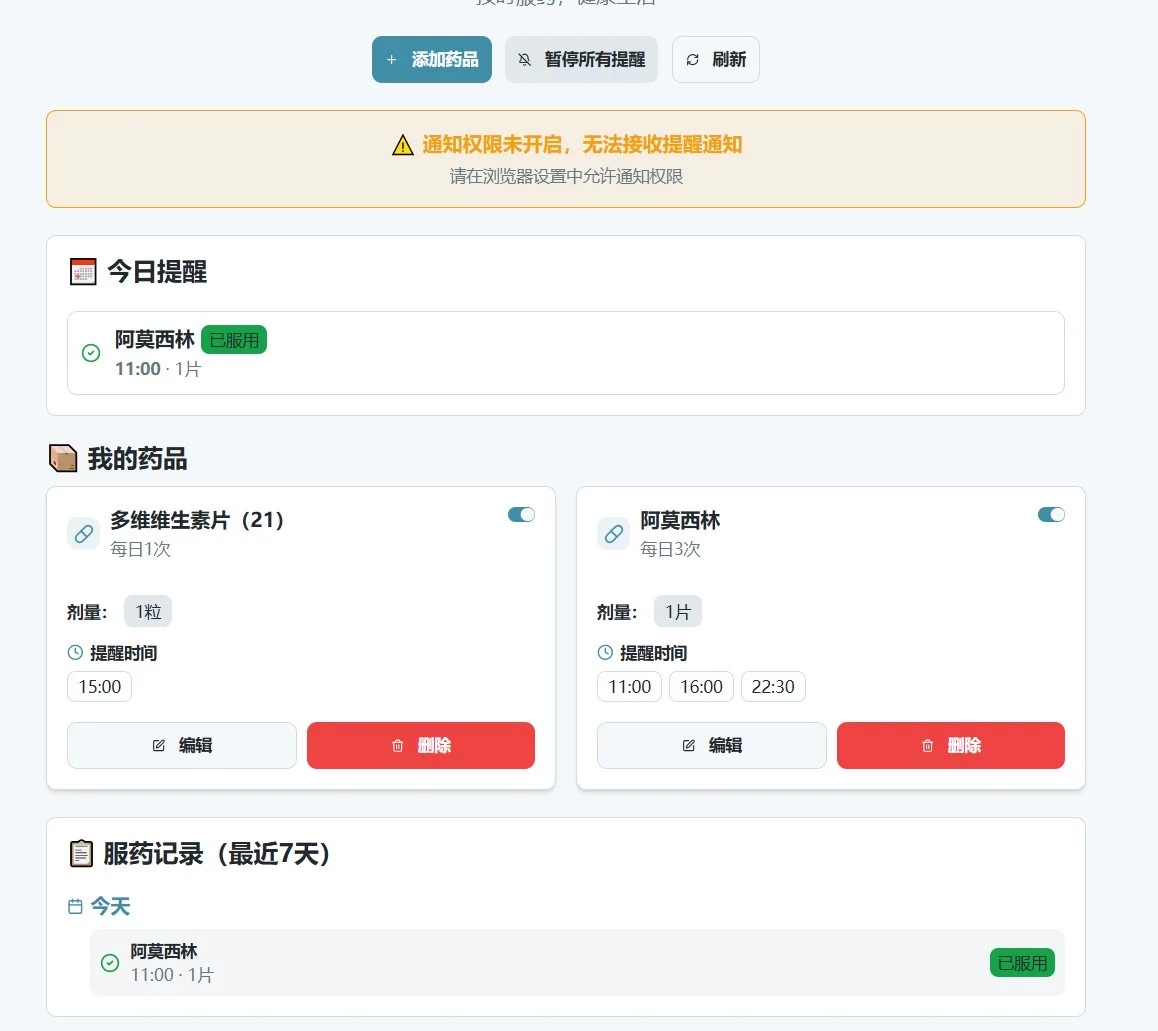Click the clock icon above the 15:00 reminder
This screenshot has width=1158, height=1031.
[x=75, y=652]
